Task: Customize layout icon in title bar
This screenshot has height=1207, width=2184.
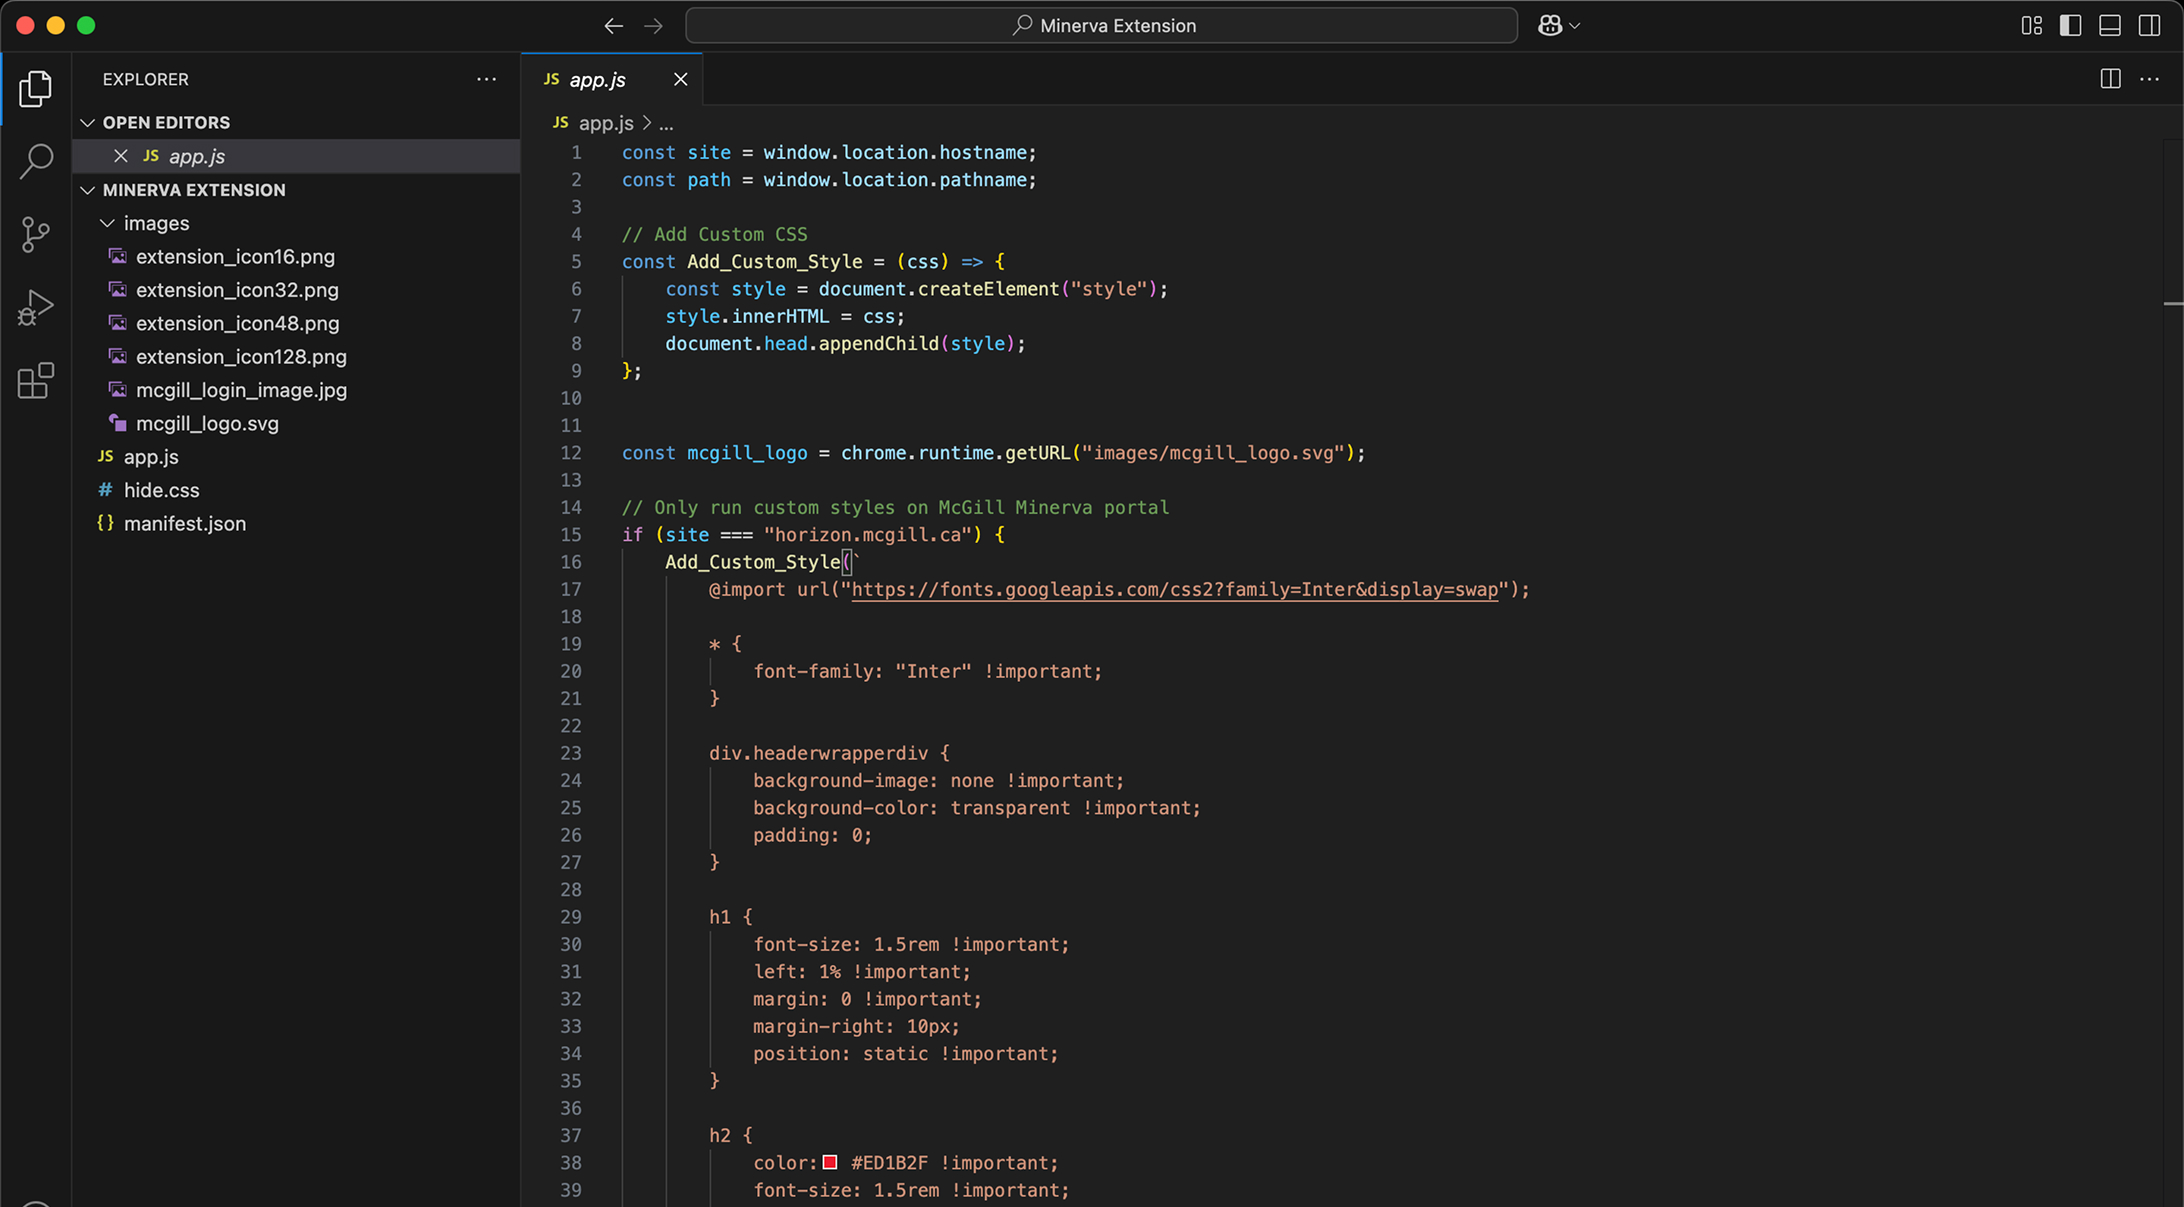Action: (x=2032, y=26)
